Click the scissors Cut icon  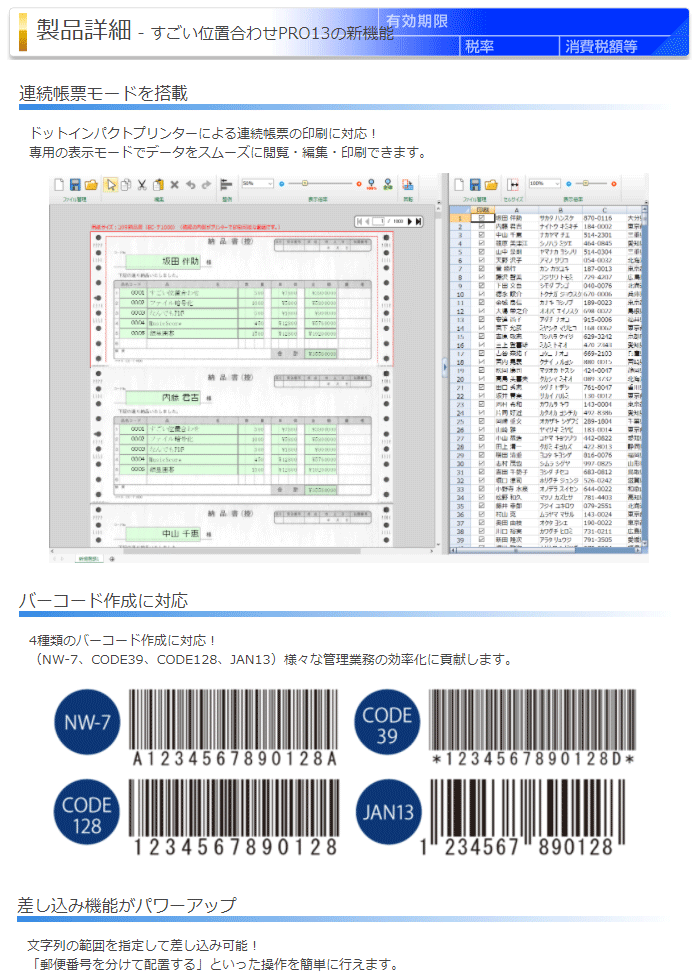pos(142,184)
